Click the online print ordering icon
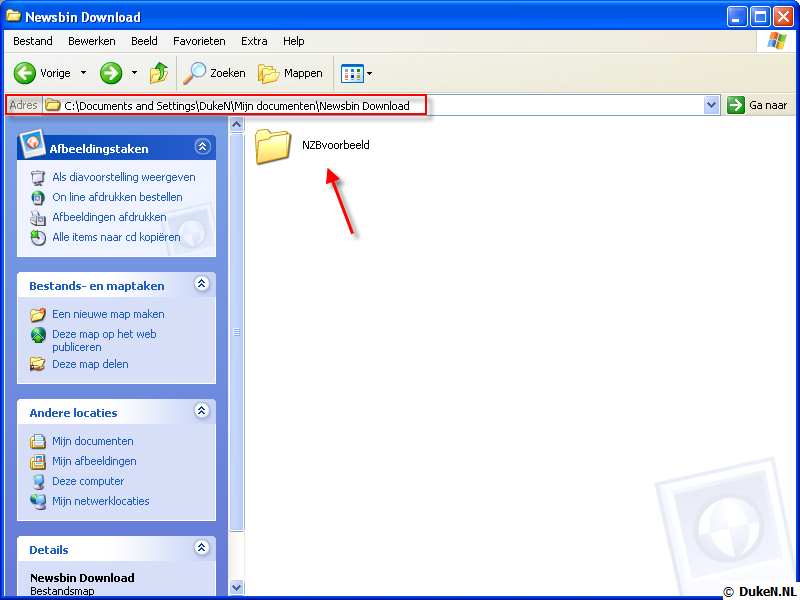800x600 pixels. (x=38, y=197)
